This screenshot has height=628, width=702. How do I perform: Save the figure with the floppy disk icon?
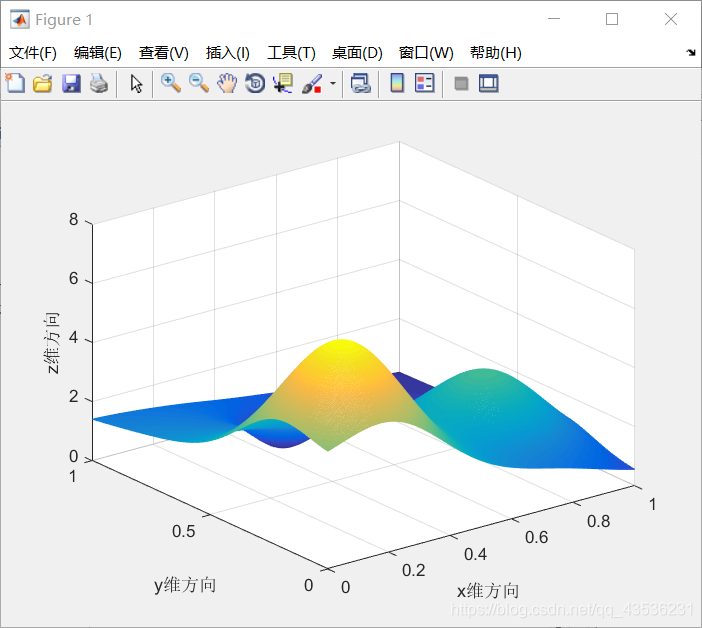[x=71, y=83]
